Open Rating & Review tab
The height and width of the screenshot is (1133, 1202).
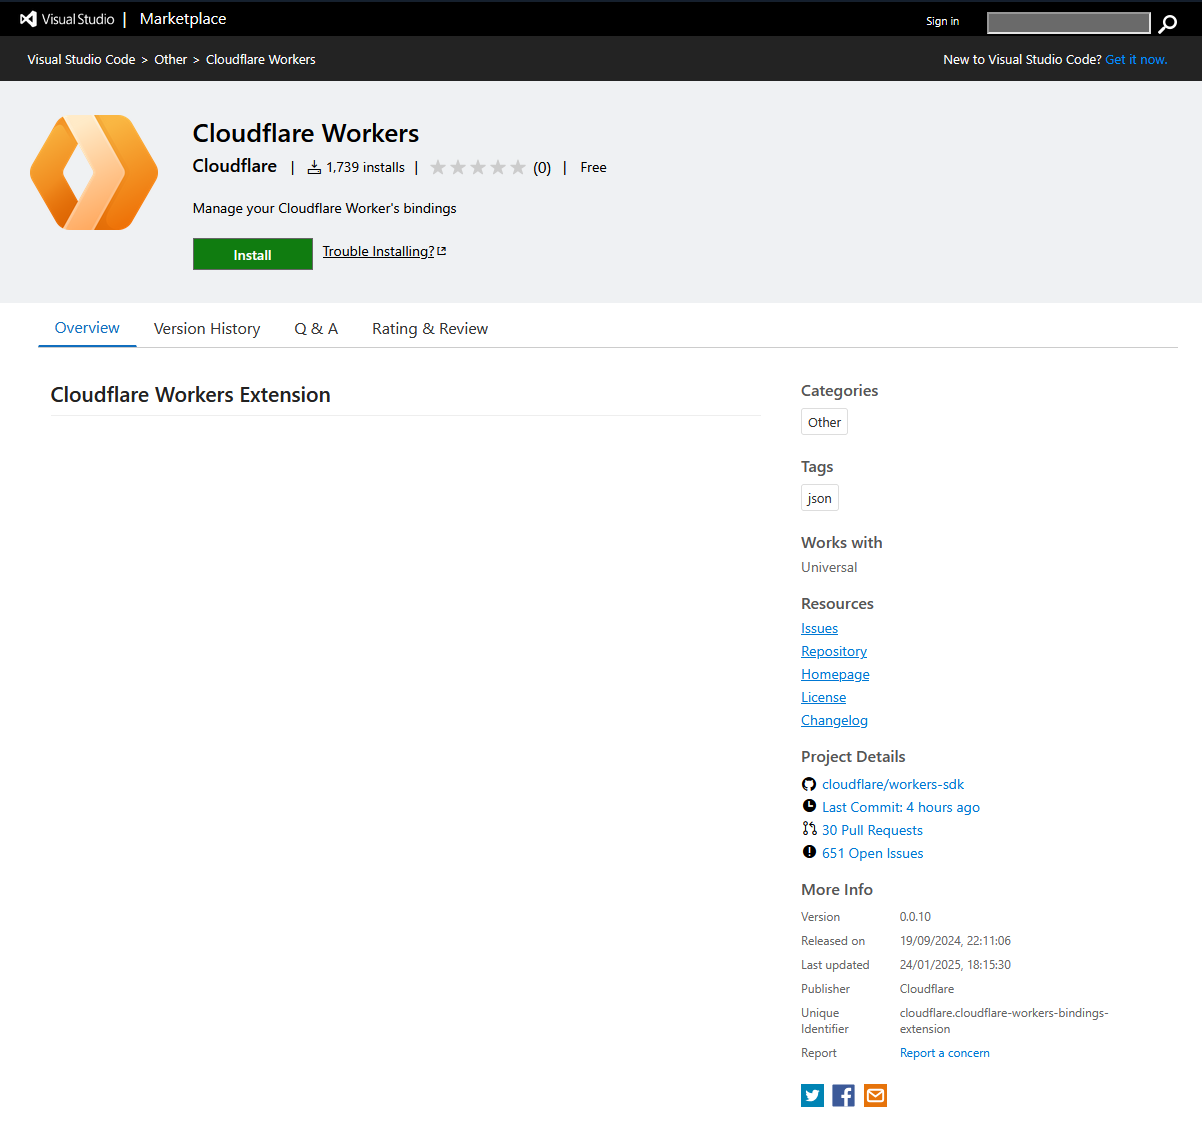point(430,329)
